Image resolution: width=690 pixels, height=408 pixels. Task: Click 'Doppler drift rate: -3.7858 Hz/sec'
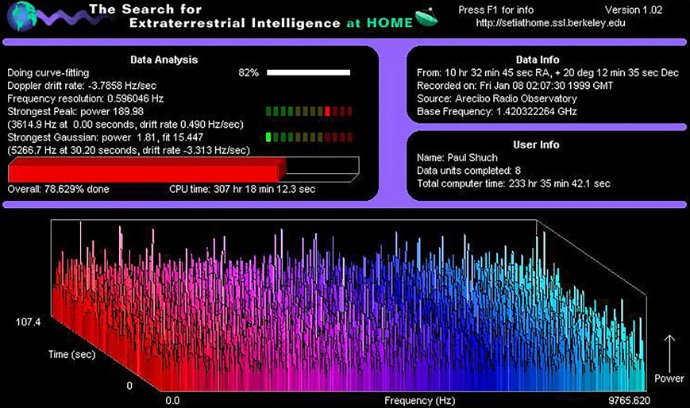tap(82, 85)
